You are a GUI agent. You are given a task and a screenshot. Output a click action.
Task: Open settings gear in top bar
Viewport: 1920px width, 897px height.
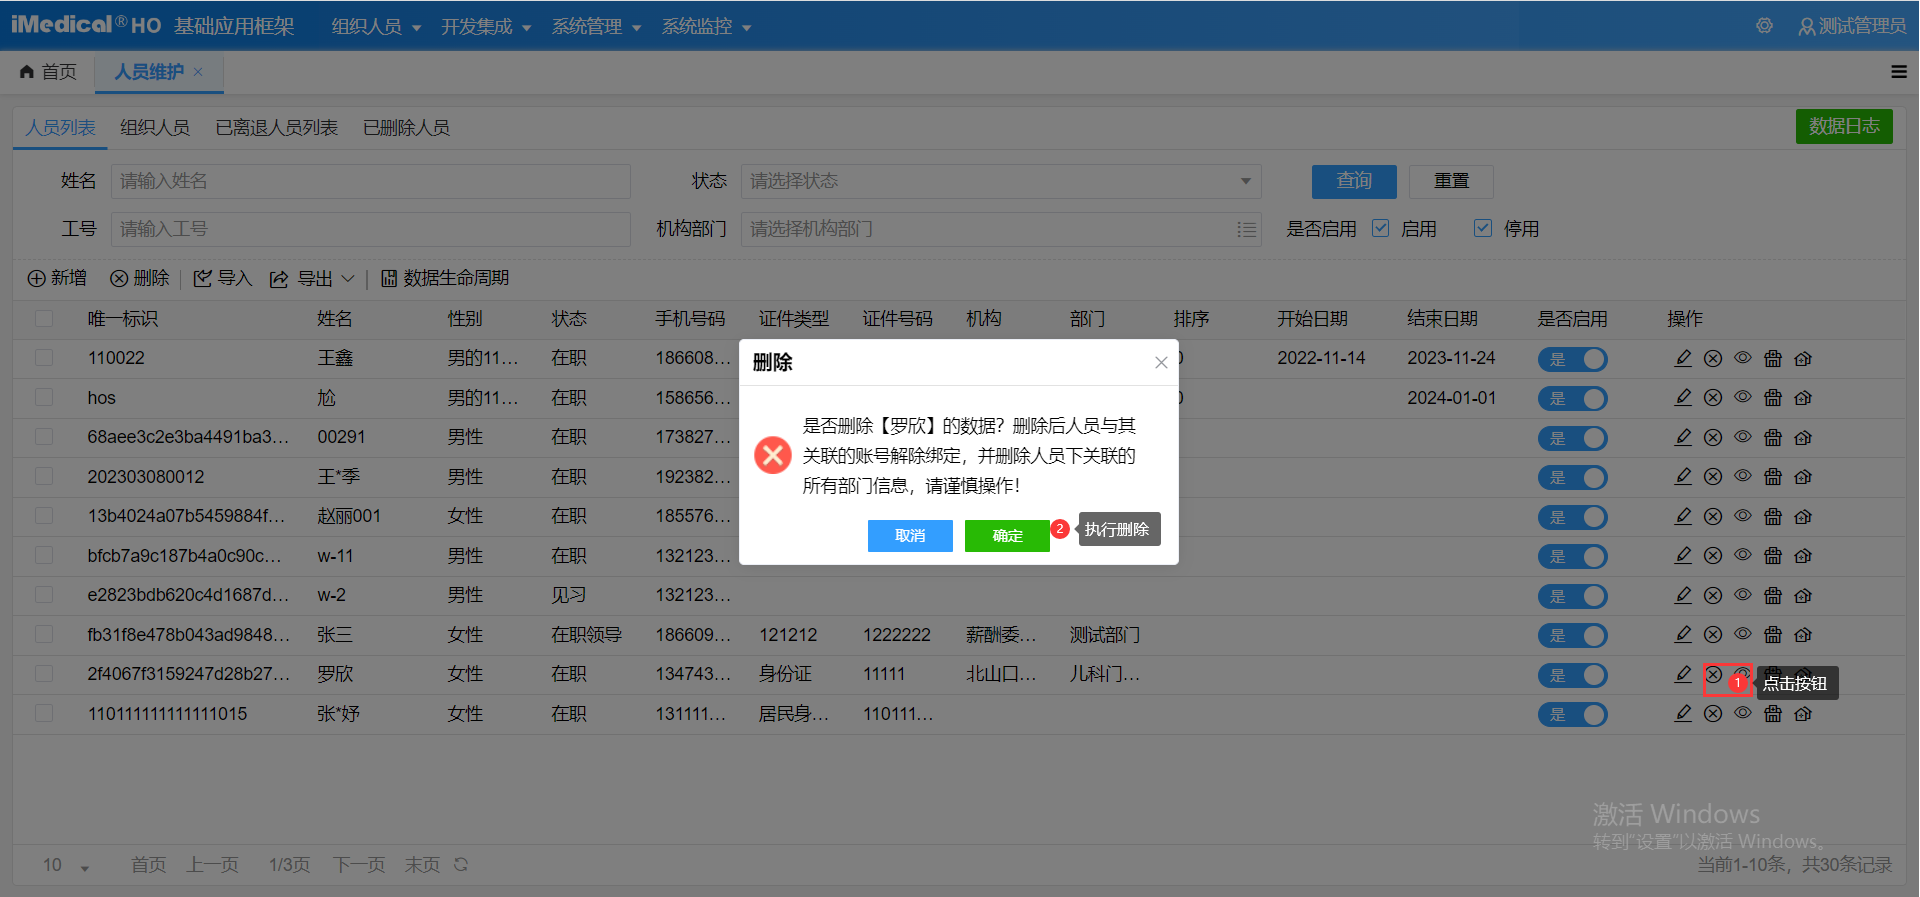coord(1765,26)
